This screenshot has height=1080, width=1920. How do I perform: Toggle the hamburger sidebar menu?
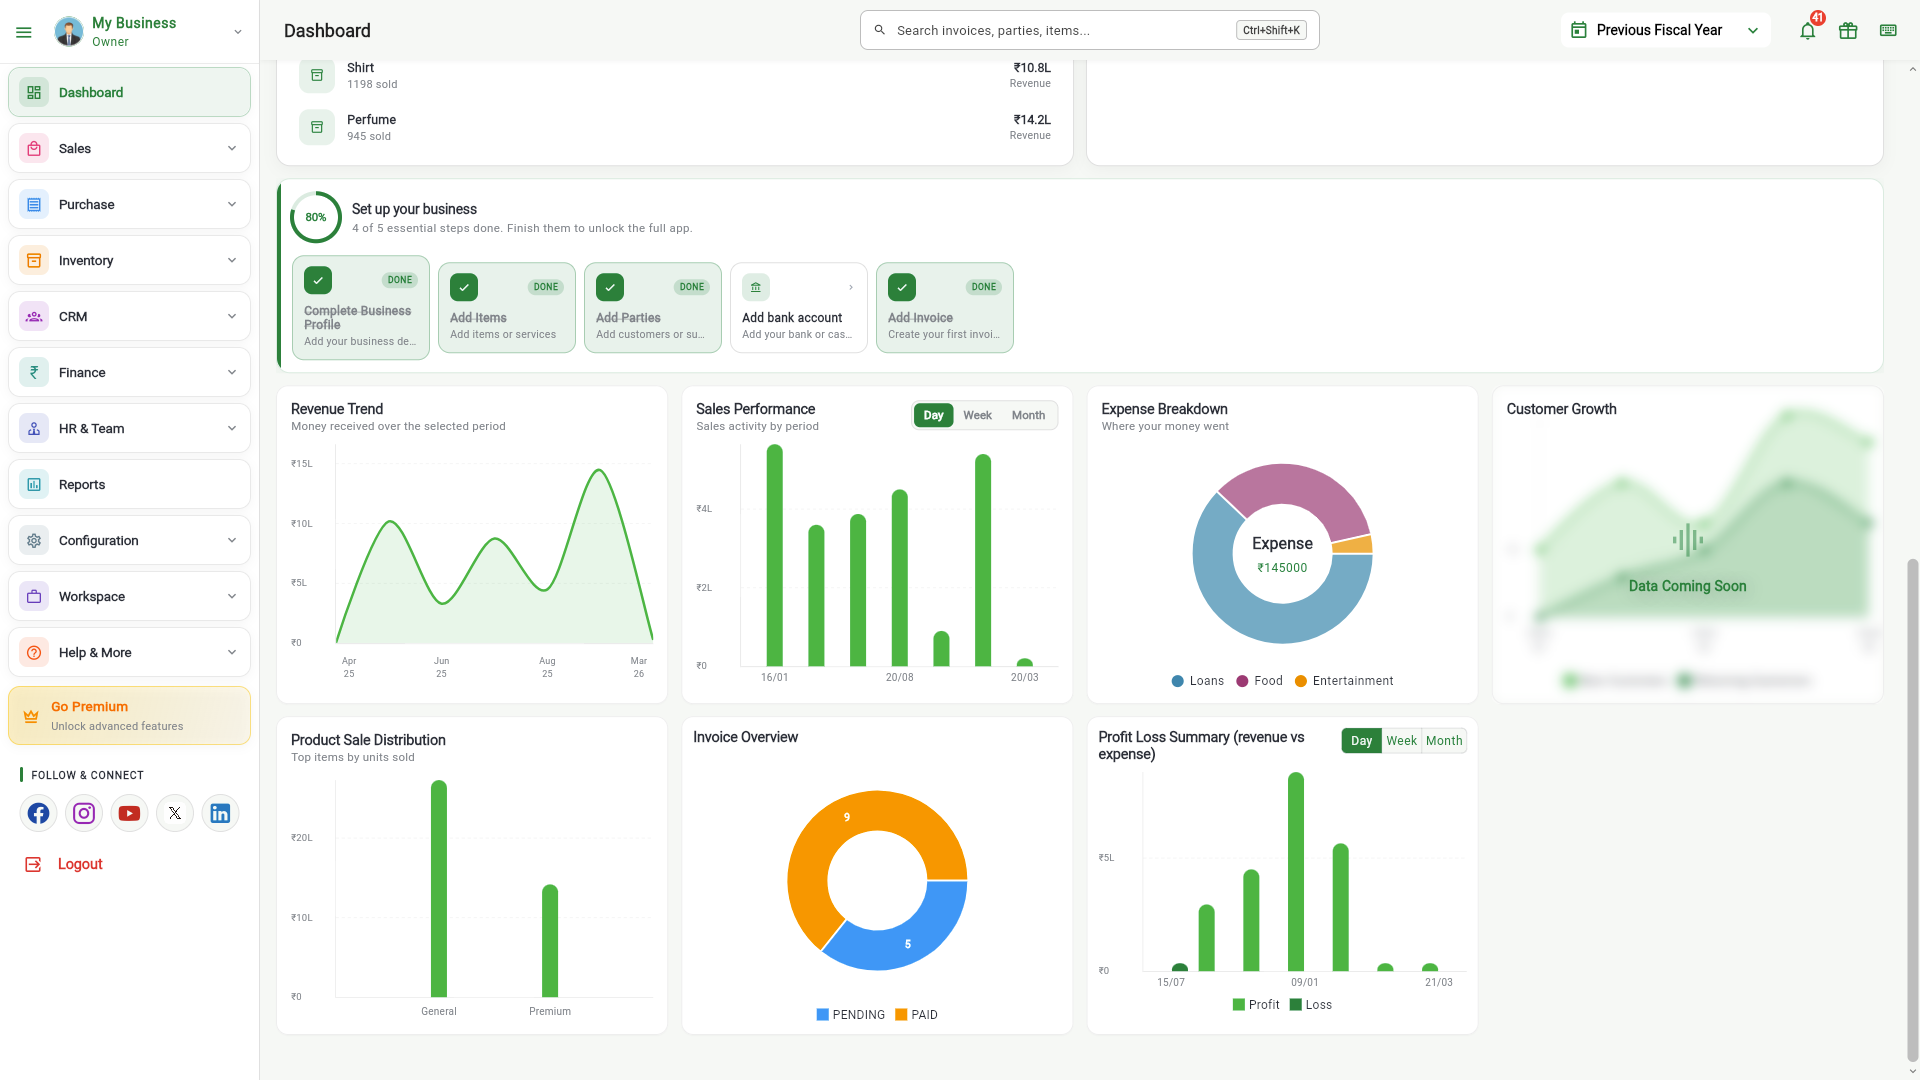24,32
